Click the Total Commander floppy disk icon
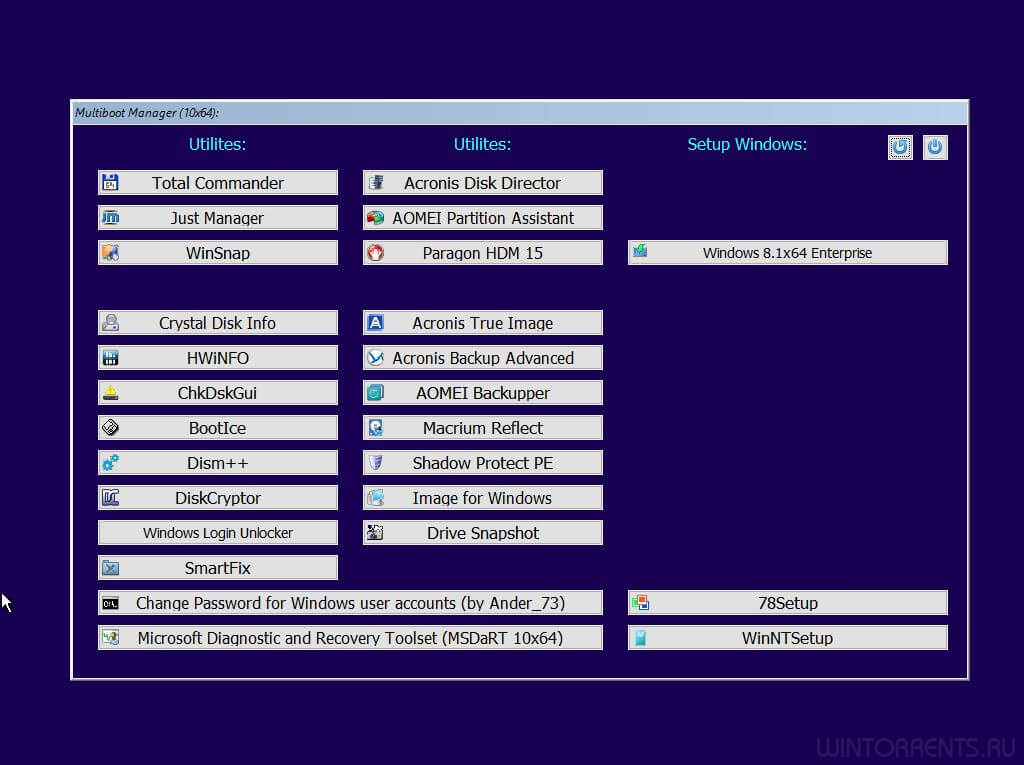Viewport: 1024px width, 765px height. (111, 183)
